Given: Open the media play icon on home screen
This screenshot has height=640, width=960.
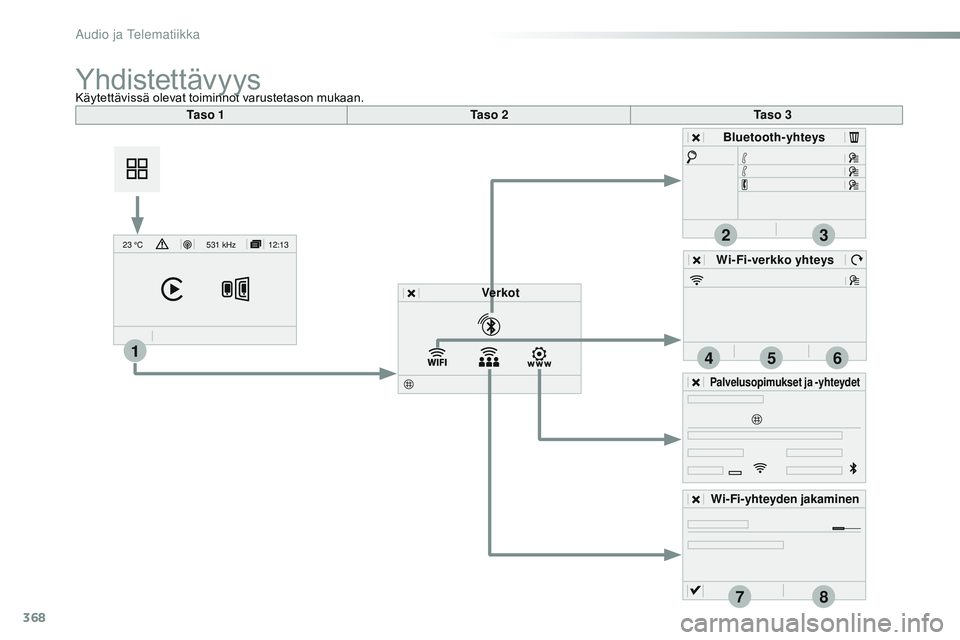Looking at the screenshot, I should pos(172,289).
